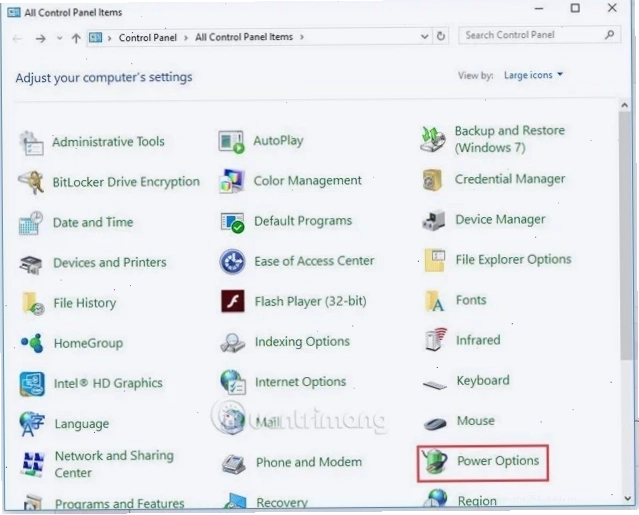Click the Search Control Panel field

[539, 35]
